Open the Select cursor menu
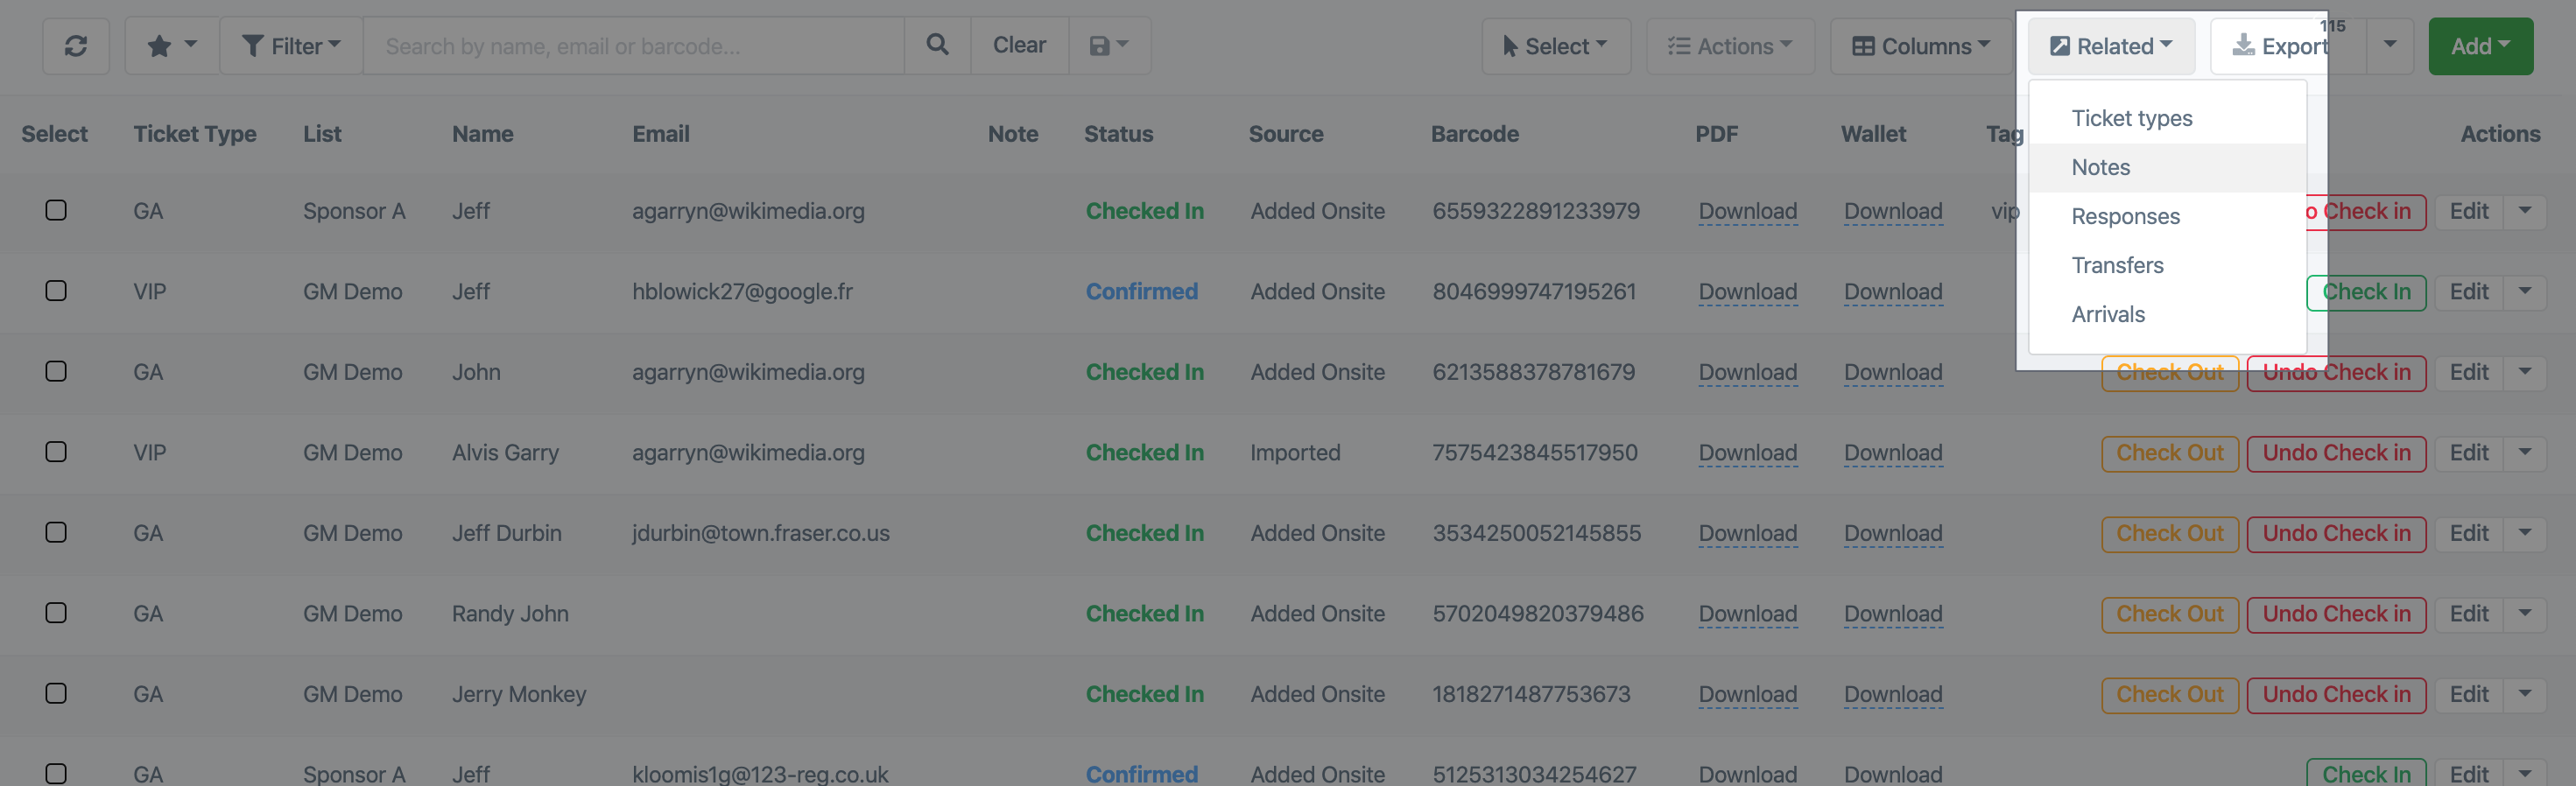 tap(1556, 46)
